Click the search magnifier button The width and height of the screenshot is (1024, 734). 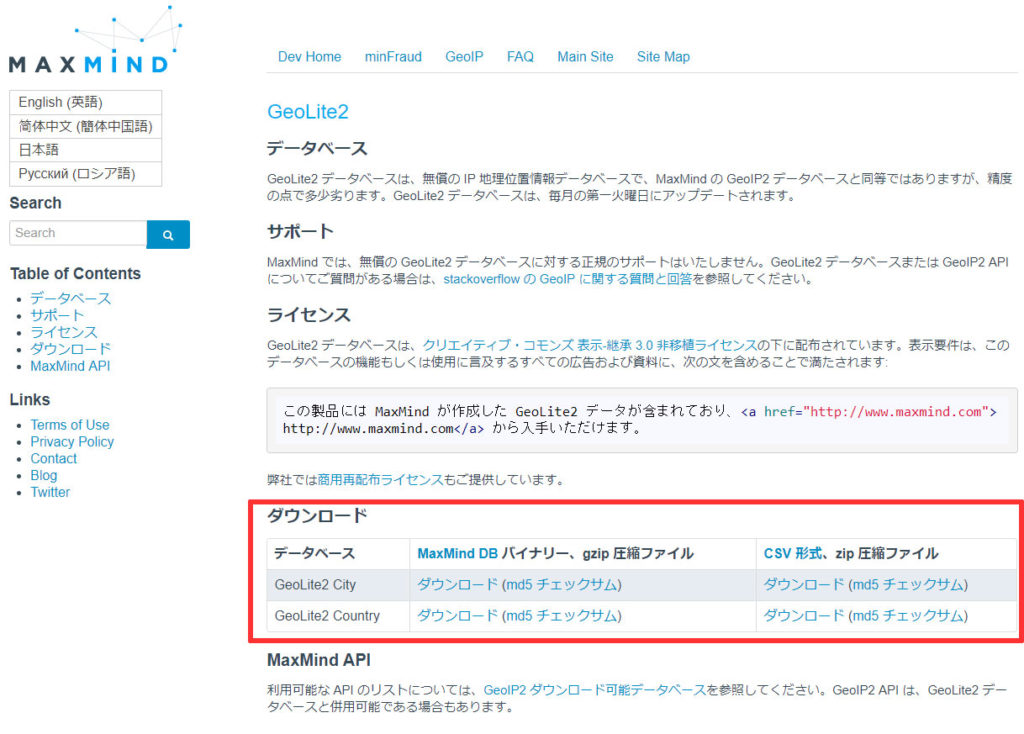(x=168, y=234)
